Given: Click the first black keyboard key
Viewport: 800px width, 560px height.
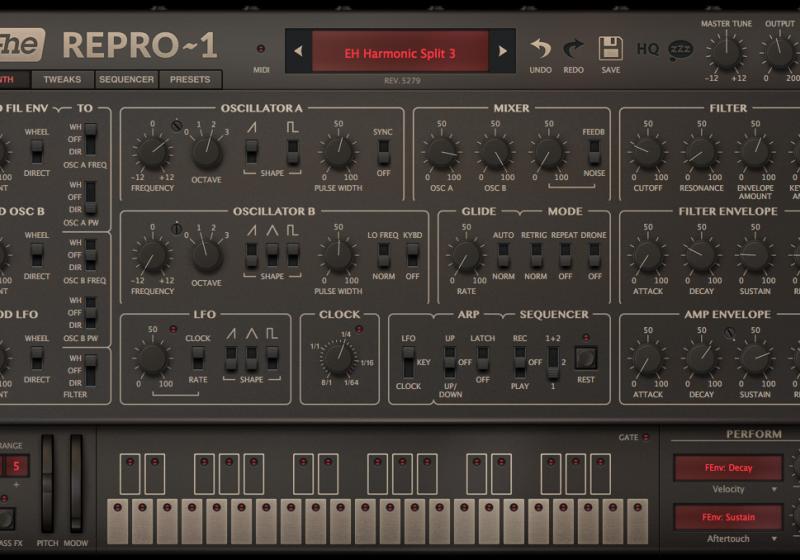Looking at the screenshot, I should pos(130,474).
